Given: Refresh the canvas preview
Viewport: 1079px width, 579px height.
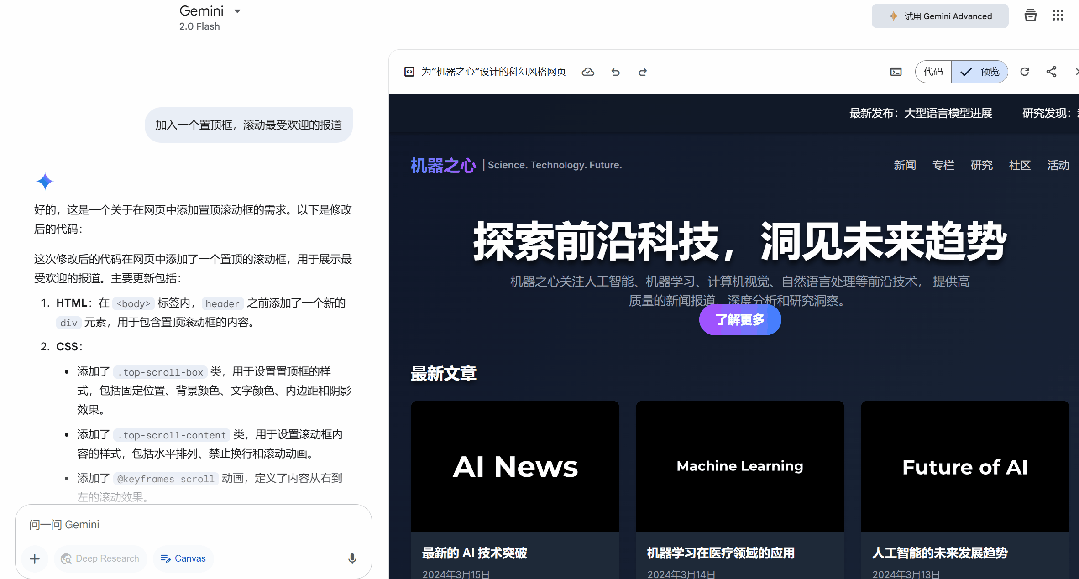Looking at the screenshot, I should 1024,72.
